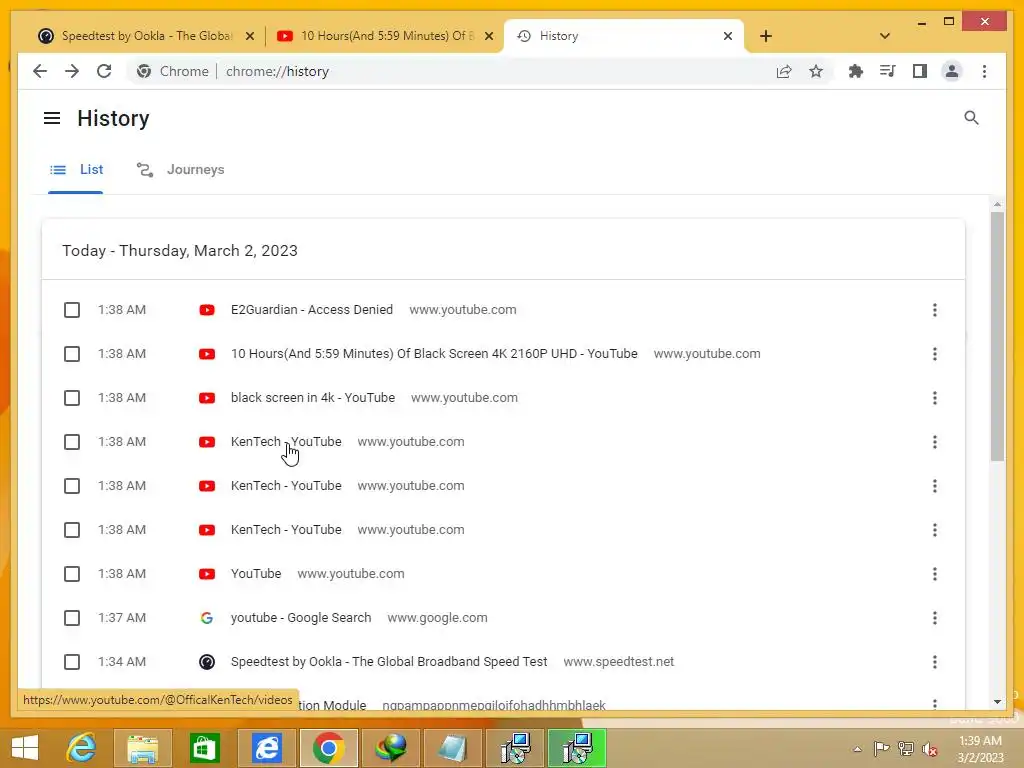
Task: Open the Chrome profile avatar icon
Action: point(952,71)
